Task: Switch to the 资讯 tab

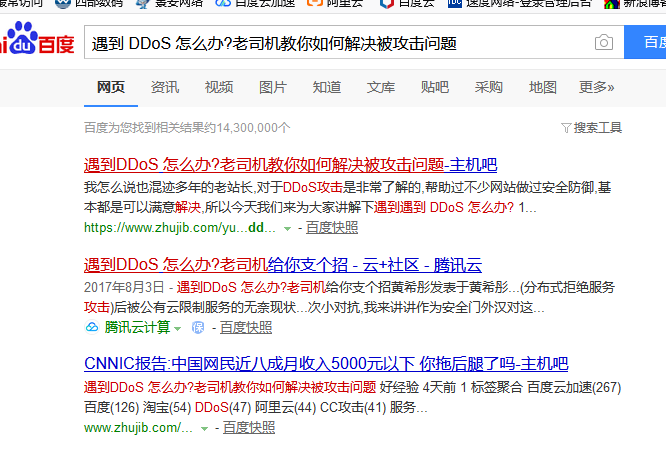Action: pos(165,87)
